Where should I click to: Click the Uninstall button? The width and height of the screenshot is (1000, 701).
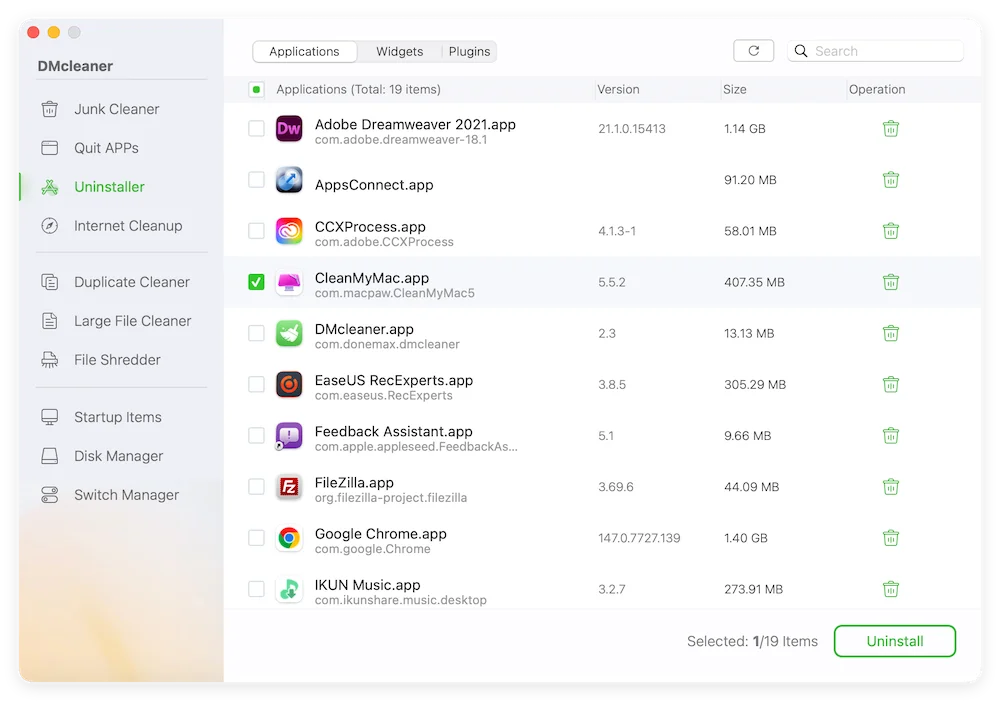[895, 641]
